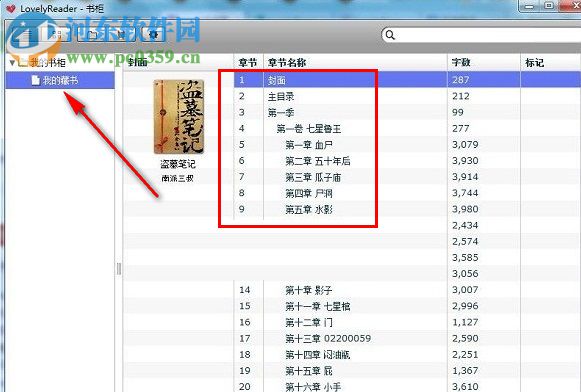Collapse the 我的书柜 tree node
This screenshot has width=581, height=392.
tap(12, 63)
